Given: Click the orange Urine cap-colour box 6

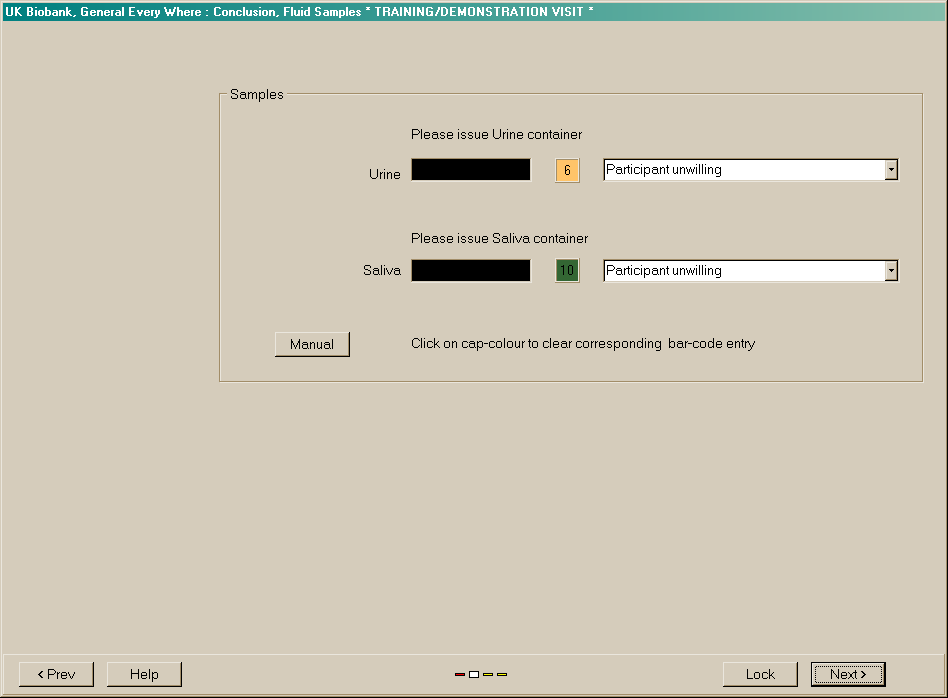Looking at the screenshot, I should 567,171.
